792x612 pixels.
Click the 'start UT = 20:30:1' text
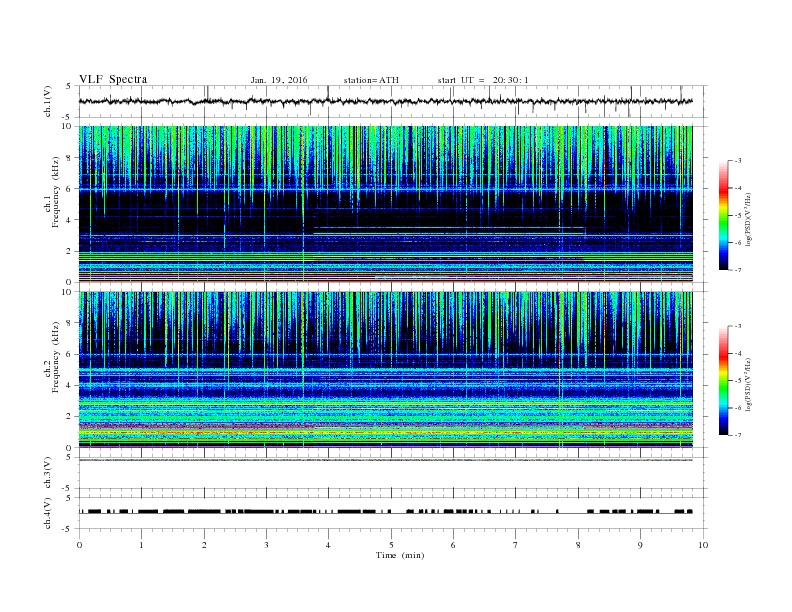483,80
